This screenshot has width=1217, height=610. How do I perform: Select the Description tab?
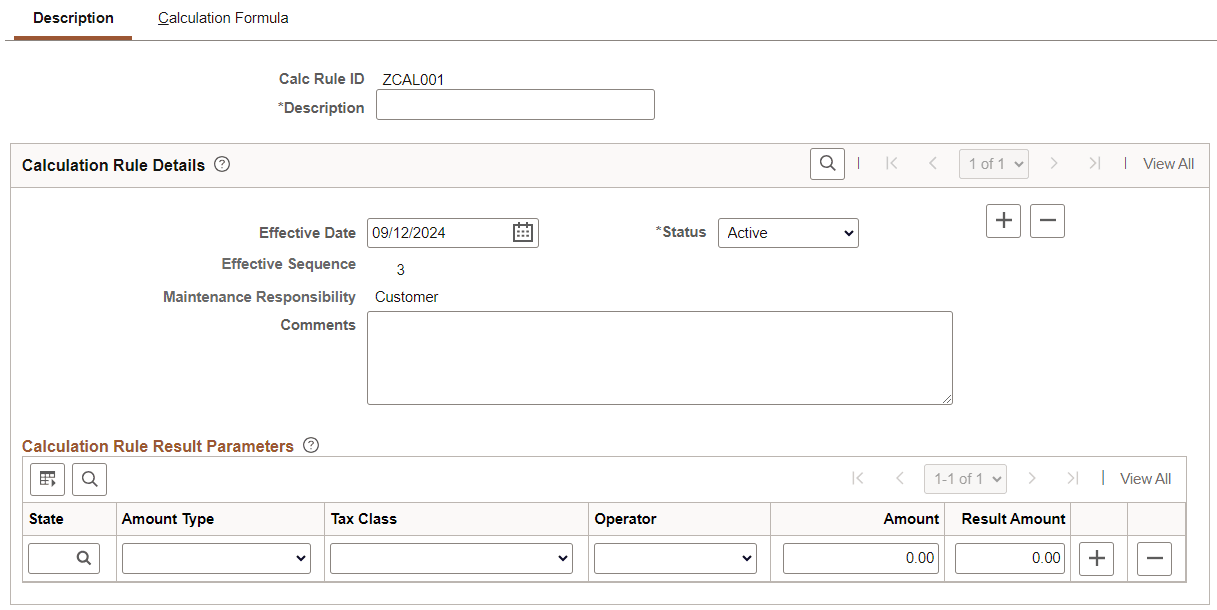(x=72, y=18)
